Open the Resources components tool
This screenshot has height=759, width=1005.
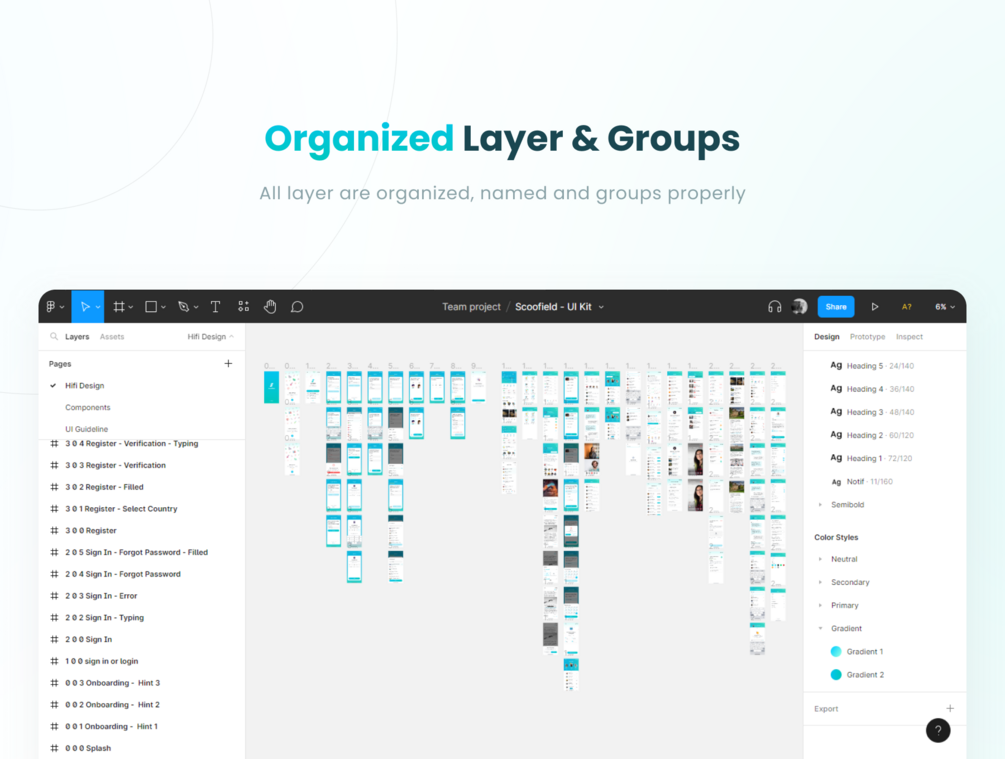pos(244,306)
